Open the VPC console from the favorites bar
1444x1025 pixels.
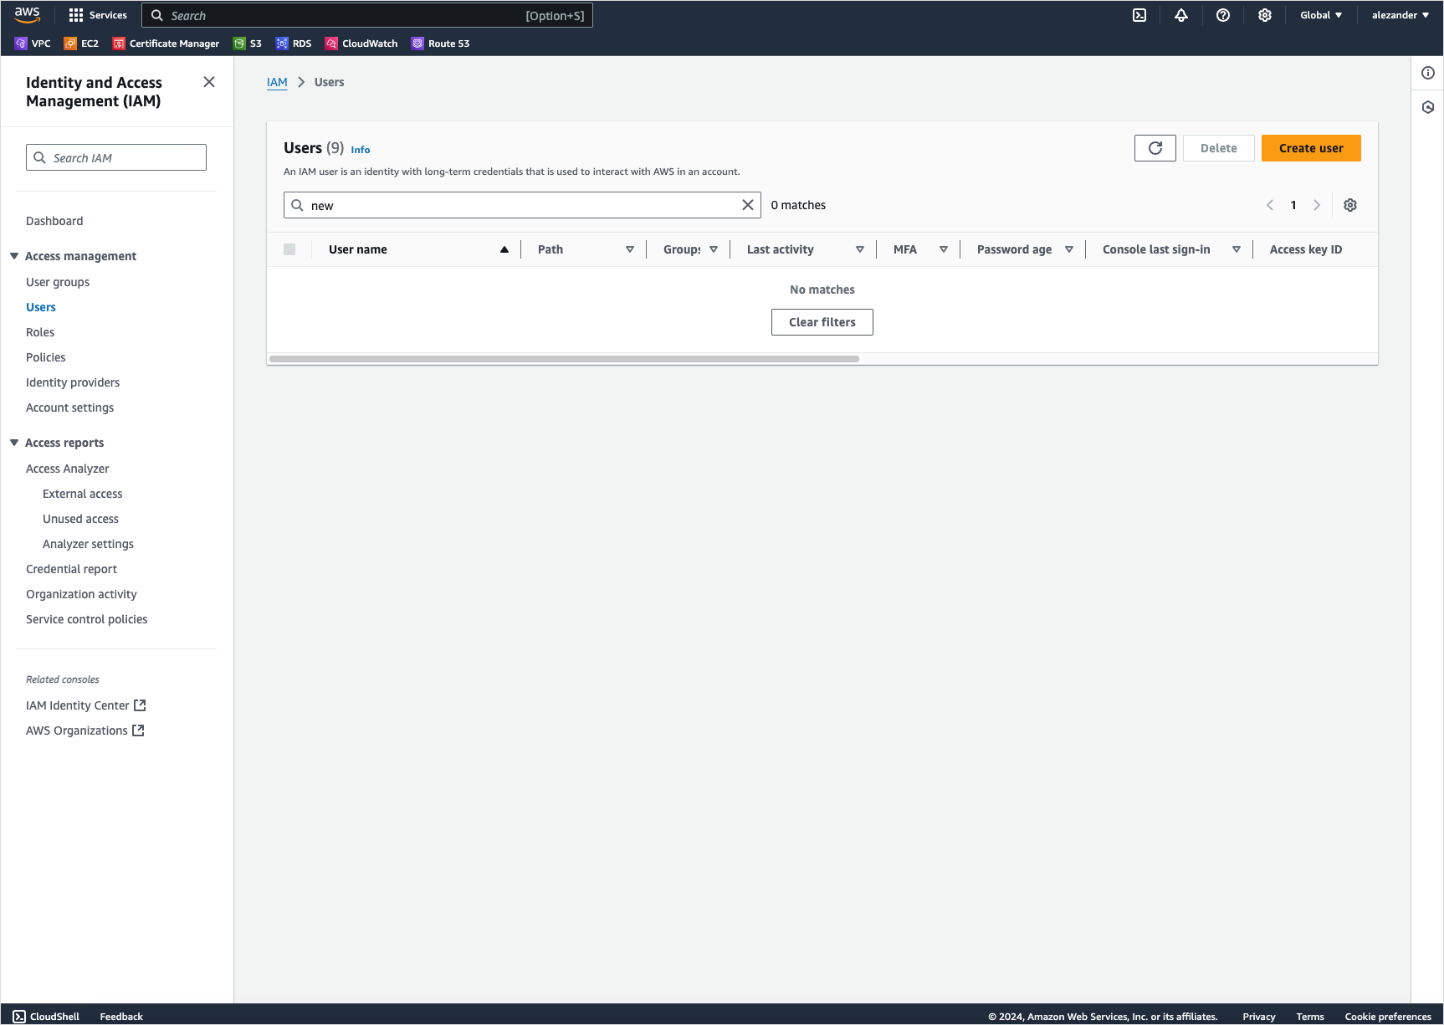[33, 43]
